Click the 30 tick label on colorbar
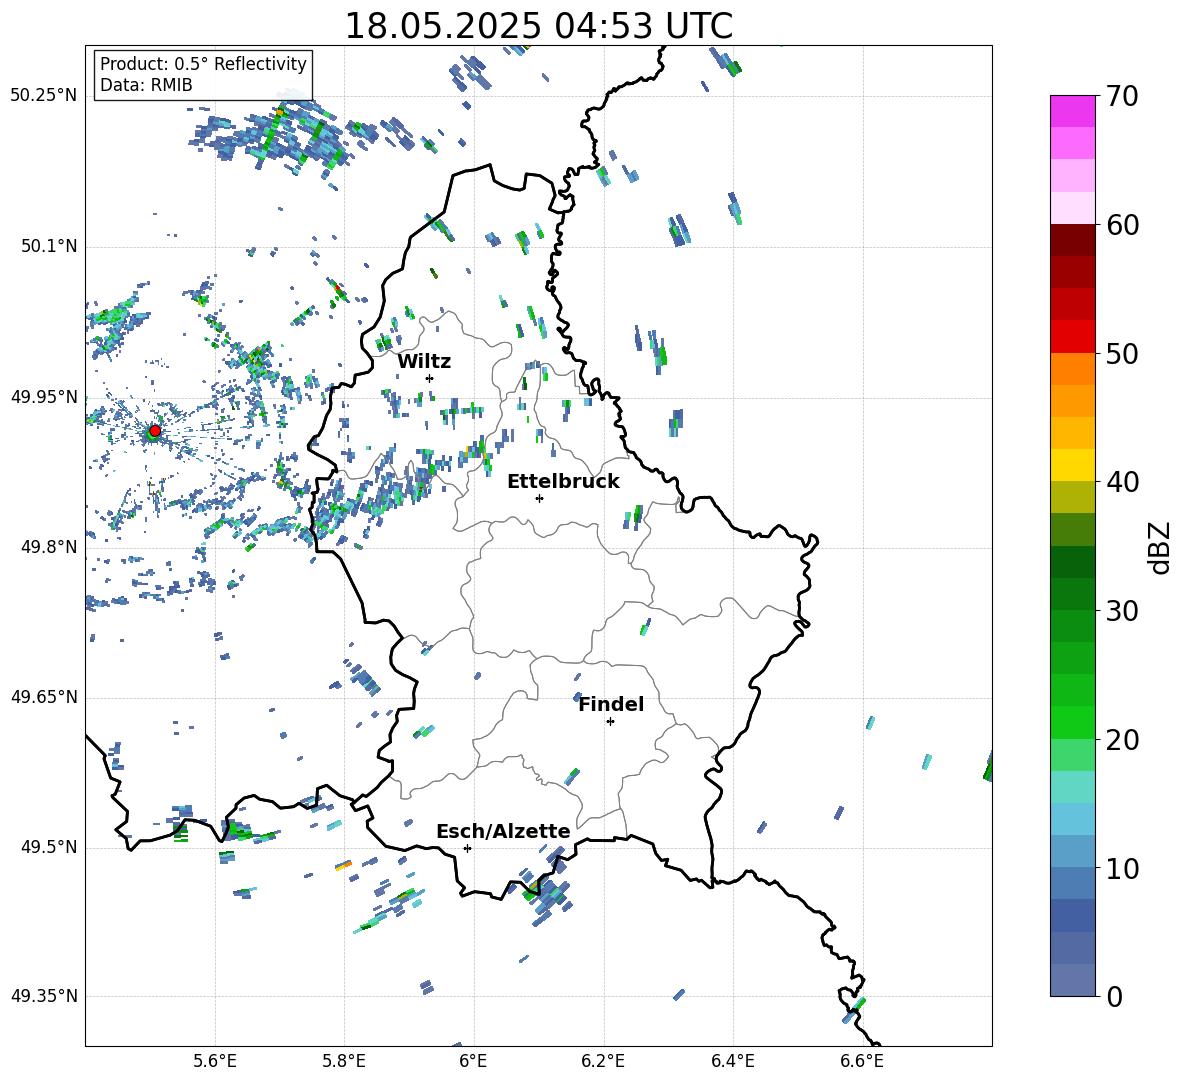Viewport: 1184px width, 1081px height. [x=1122, y=611]
